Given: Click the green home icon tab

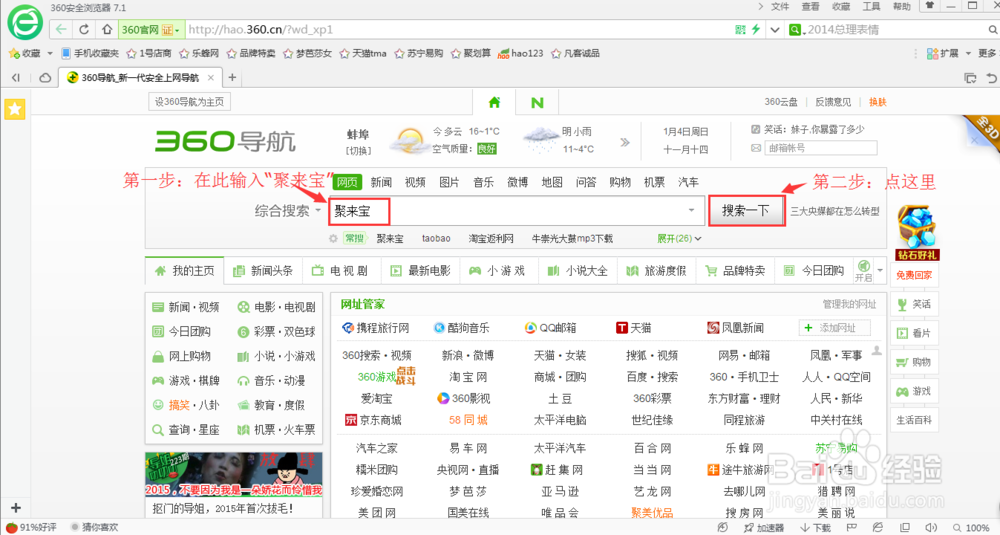Looking at the screenshot, I should pos(494,102).
